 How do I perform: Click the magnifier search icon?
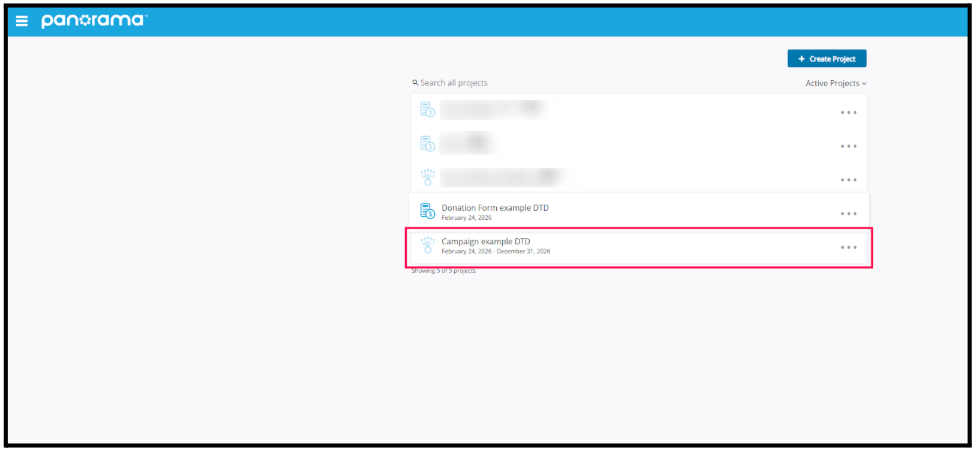click(x=415, y=83)
